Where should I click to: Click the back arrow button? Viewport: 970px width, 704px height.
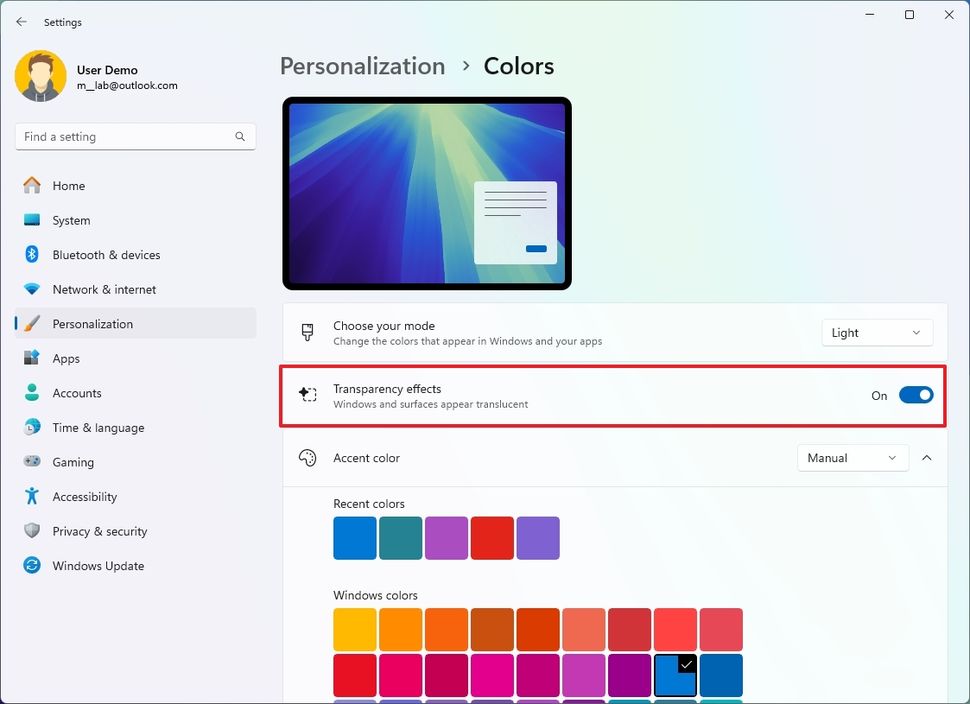[20, 21]
